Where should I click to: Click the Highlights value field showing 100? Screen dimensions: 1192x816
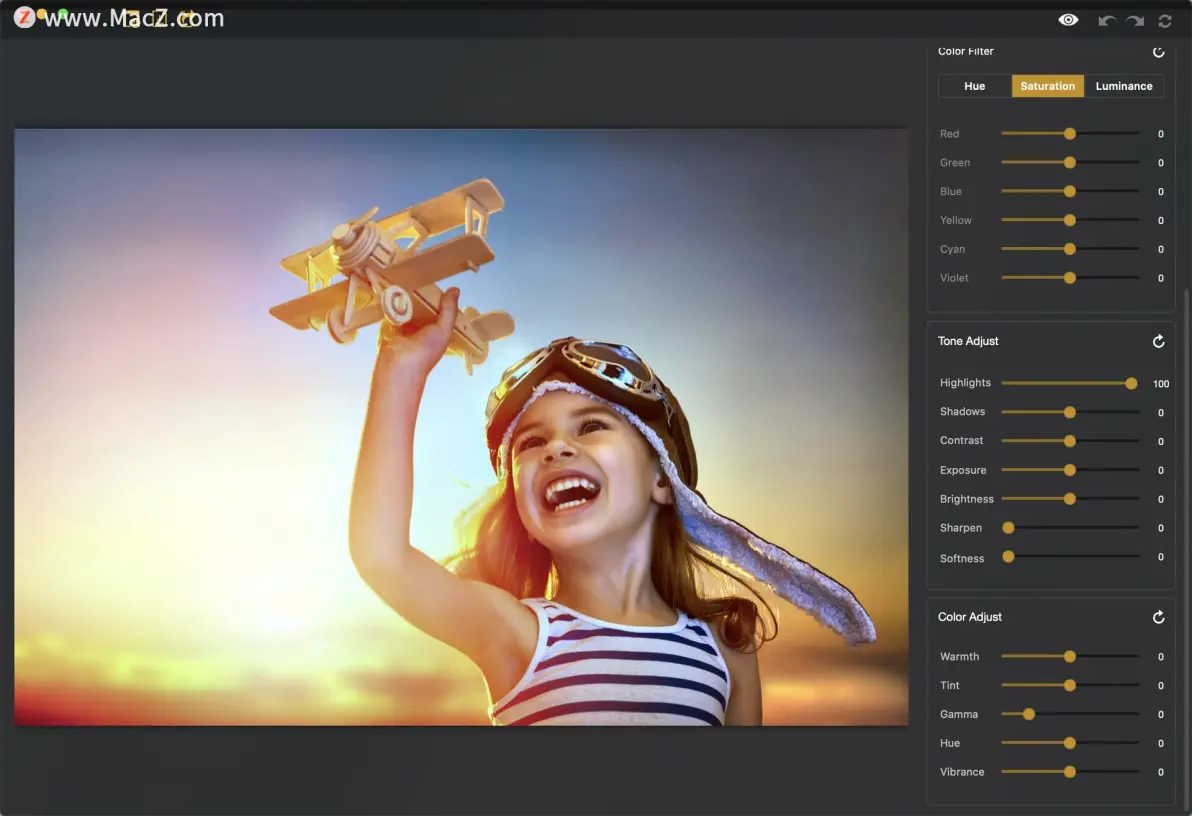pos(1160,384)
